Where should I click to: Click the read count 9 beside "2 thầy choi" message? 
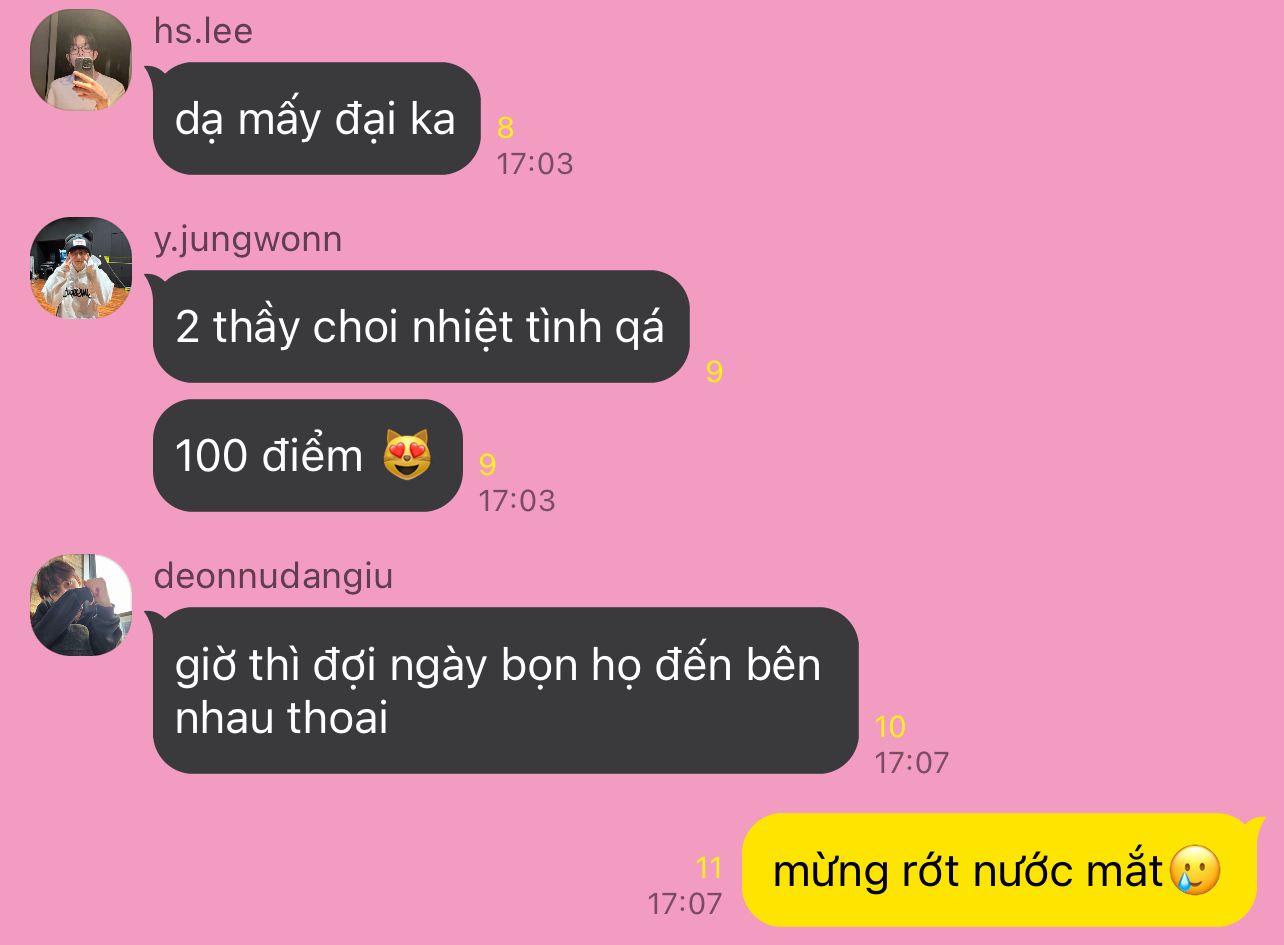pyautogui.click(x=714, y=372)
